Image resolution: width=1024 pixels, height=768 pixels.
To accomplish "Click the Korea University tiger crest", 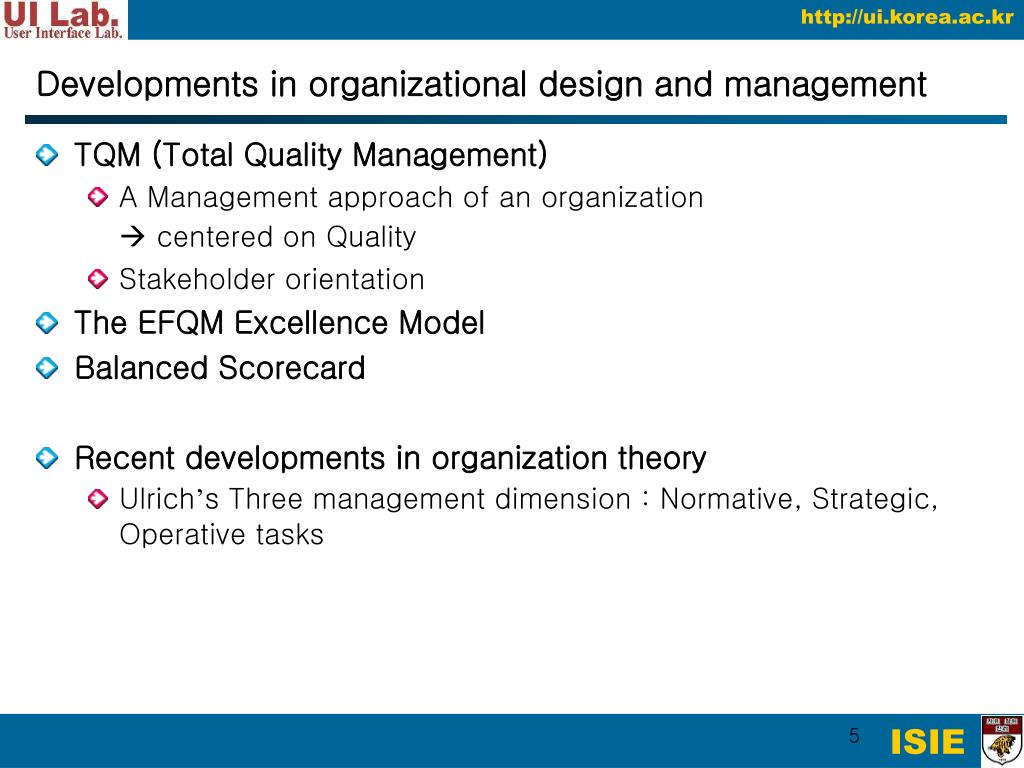I will point(1002,740).
